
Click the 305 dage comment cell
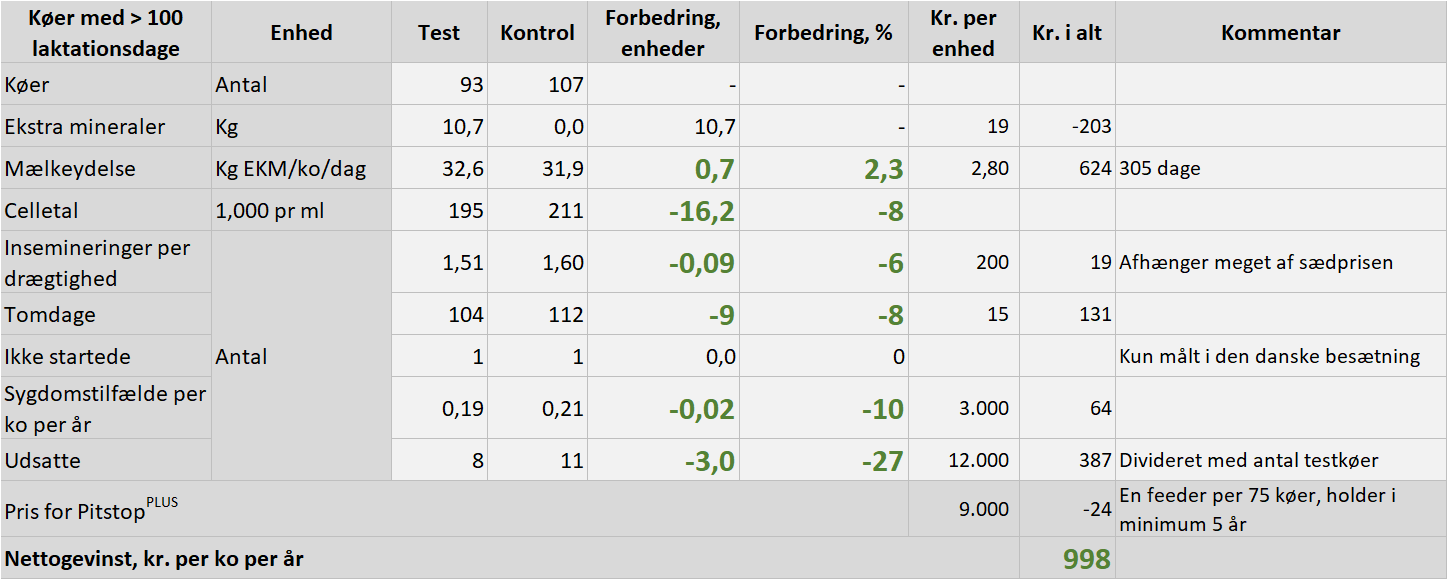coord(1160,169)
